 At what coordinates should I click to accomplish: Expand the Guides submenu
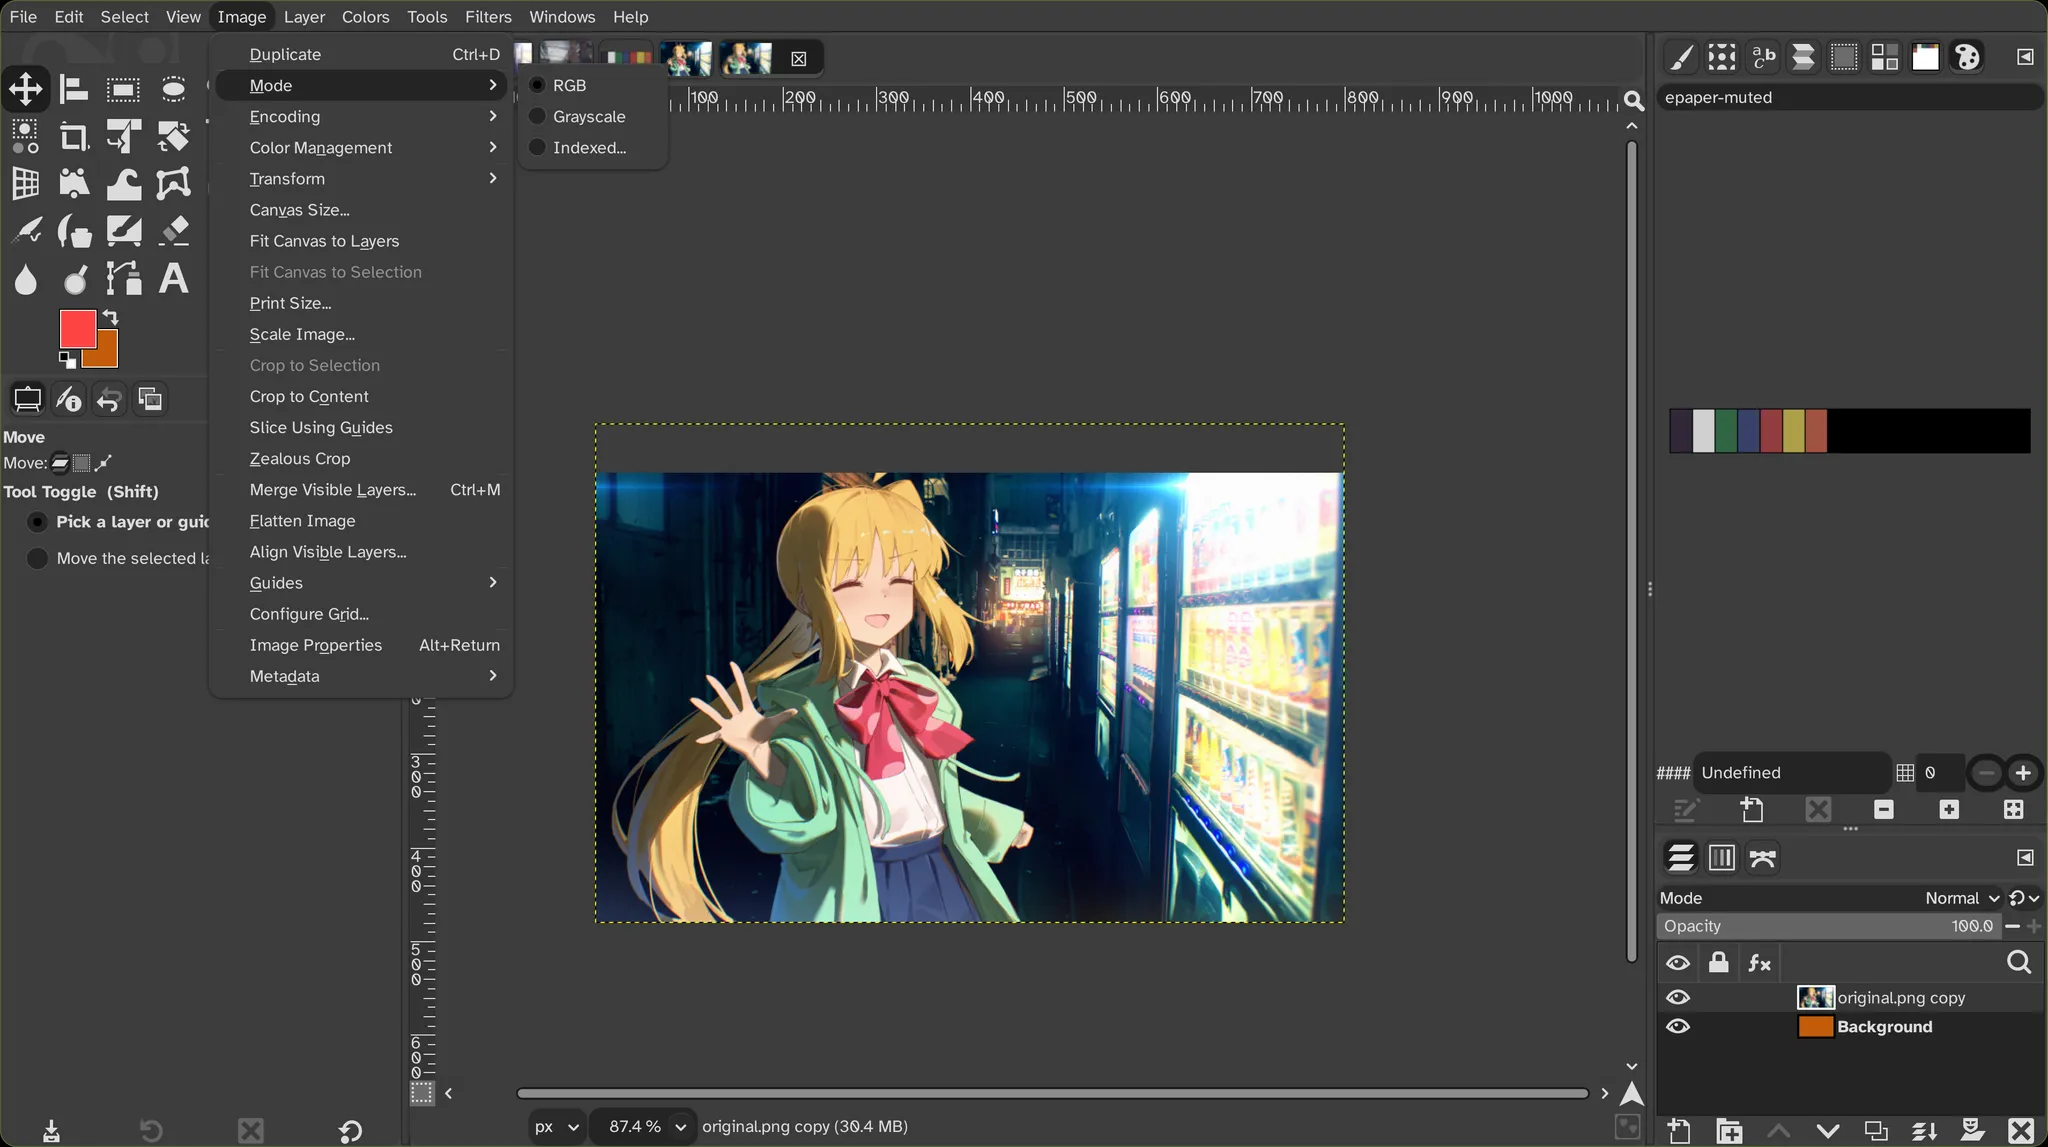(362, 582)
